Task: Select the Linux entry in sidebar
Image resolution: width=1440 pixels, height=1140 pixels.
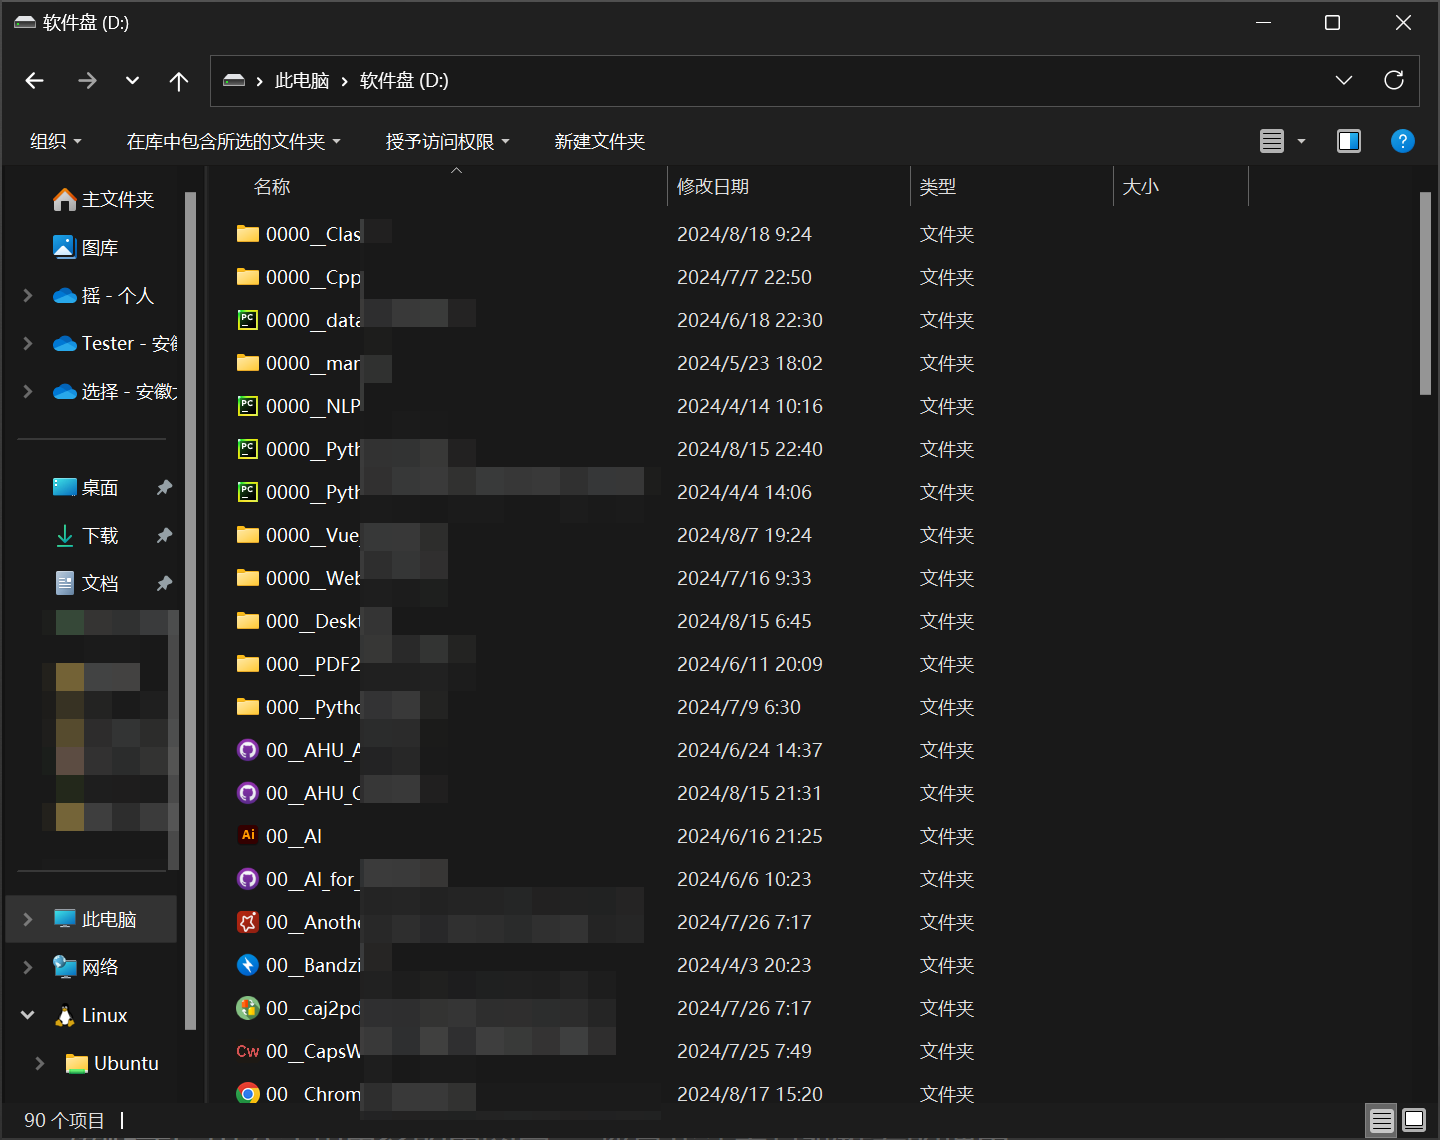Action: 91,1015
